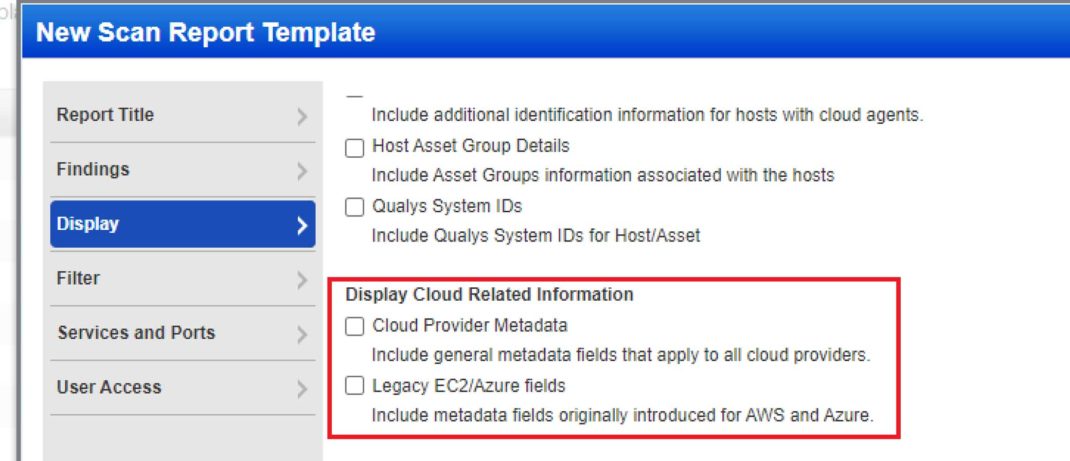Switch to the Findings section

coord(183,170)
